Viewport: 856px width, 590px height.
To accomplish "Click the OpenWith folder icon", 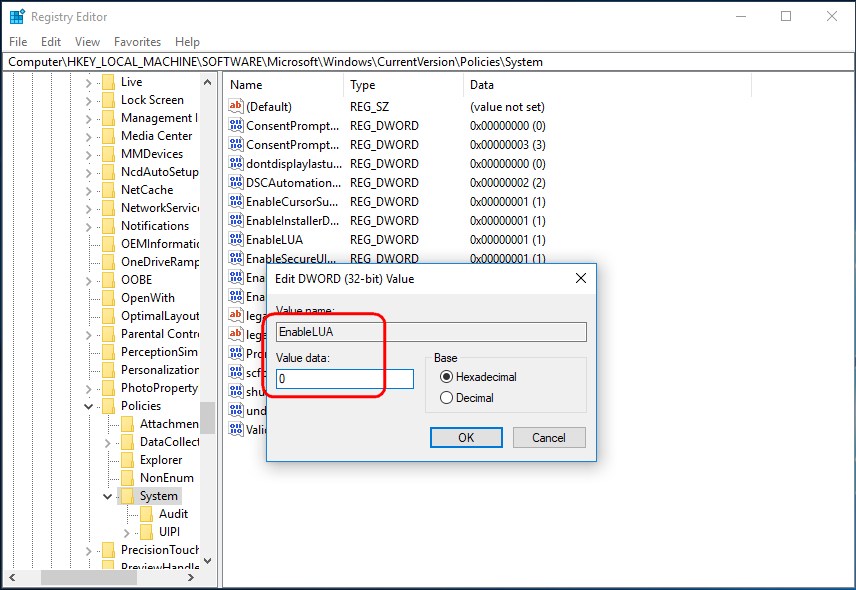I will [109, 298].
